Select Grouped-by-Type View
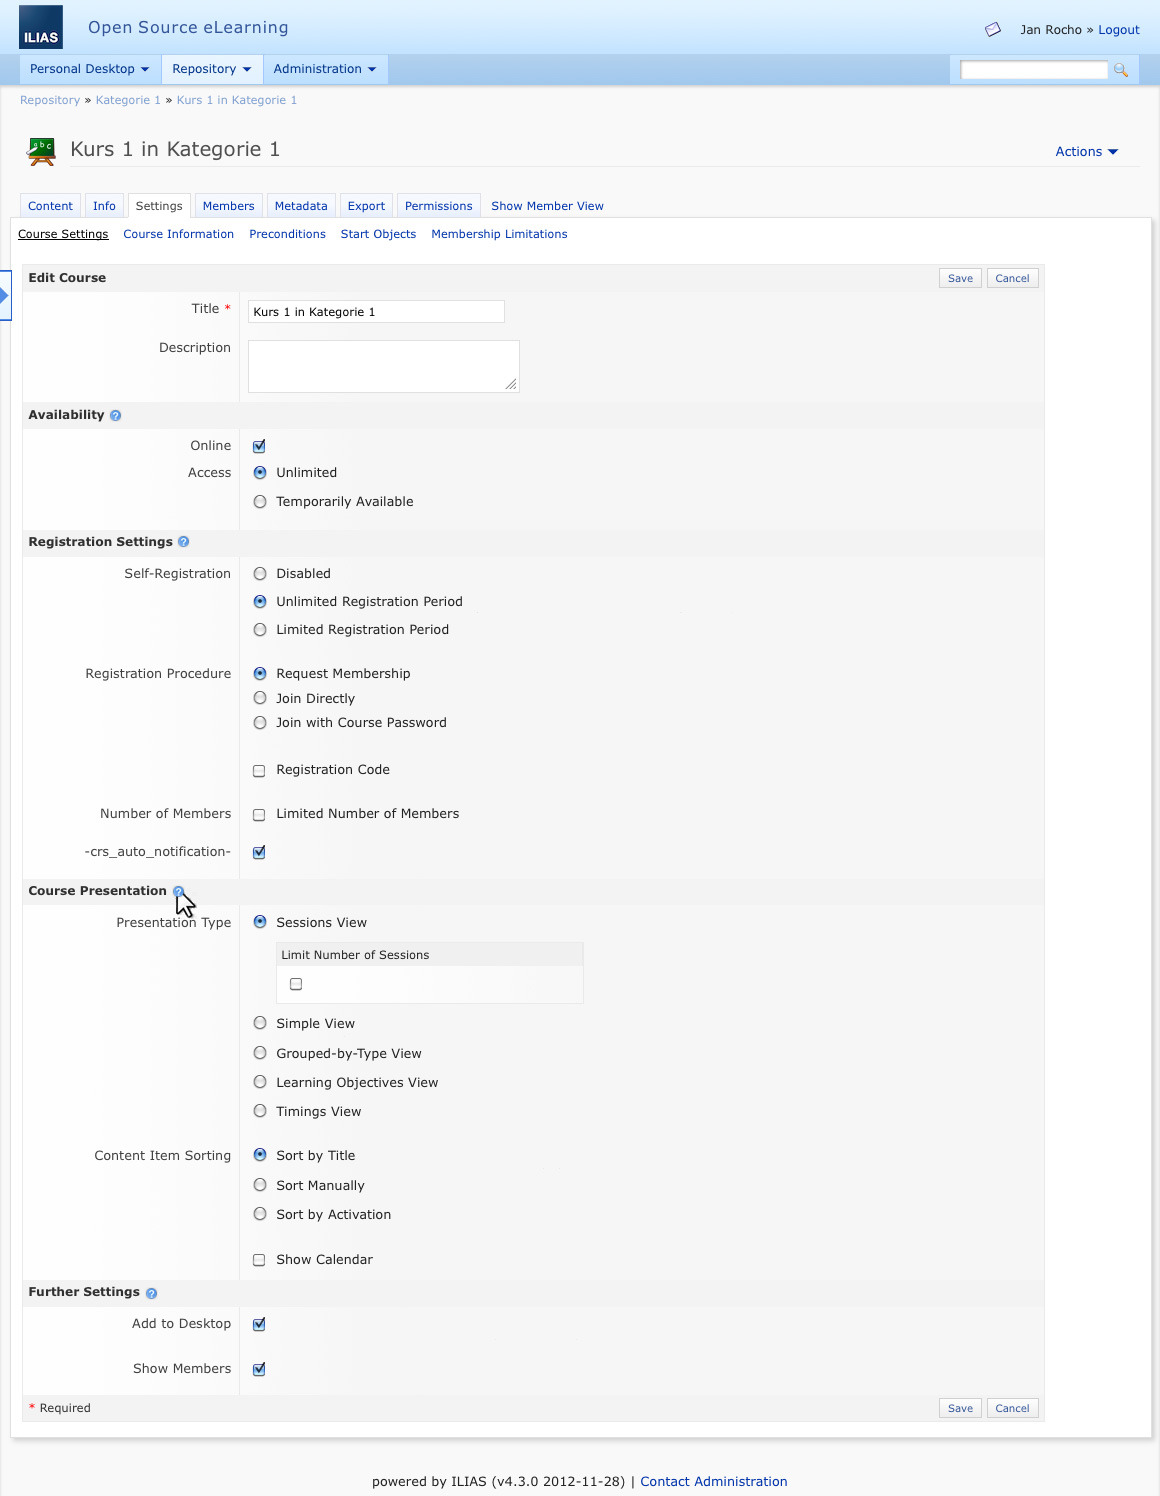Viewport: 1160px width, 1496px height. point(260,1053)
